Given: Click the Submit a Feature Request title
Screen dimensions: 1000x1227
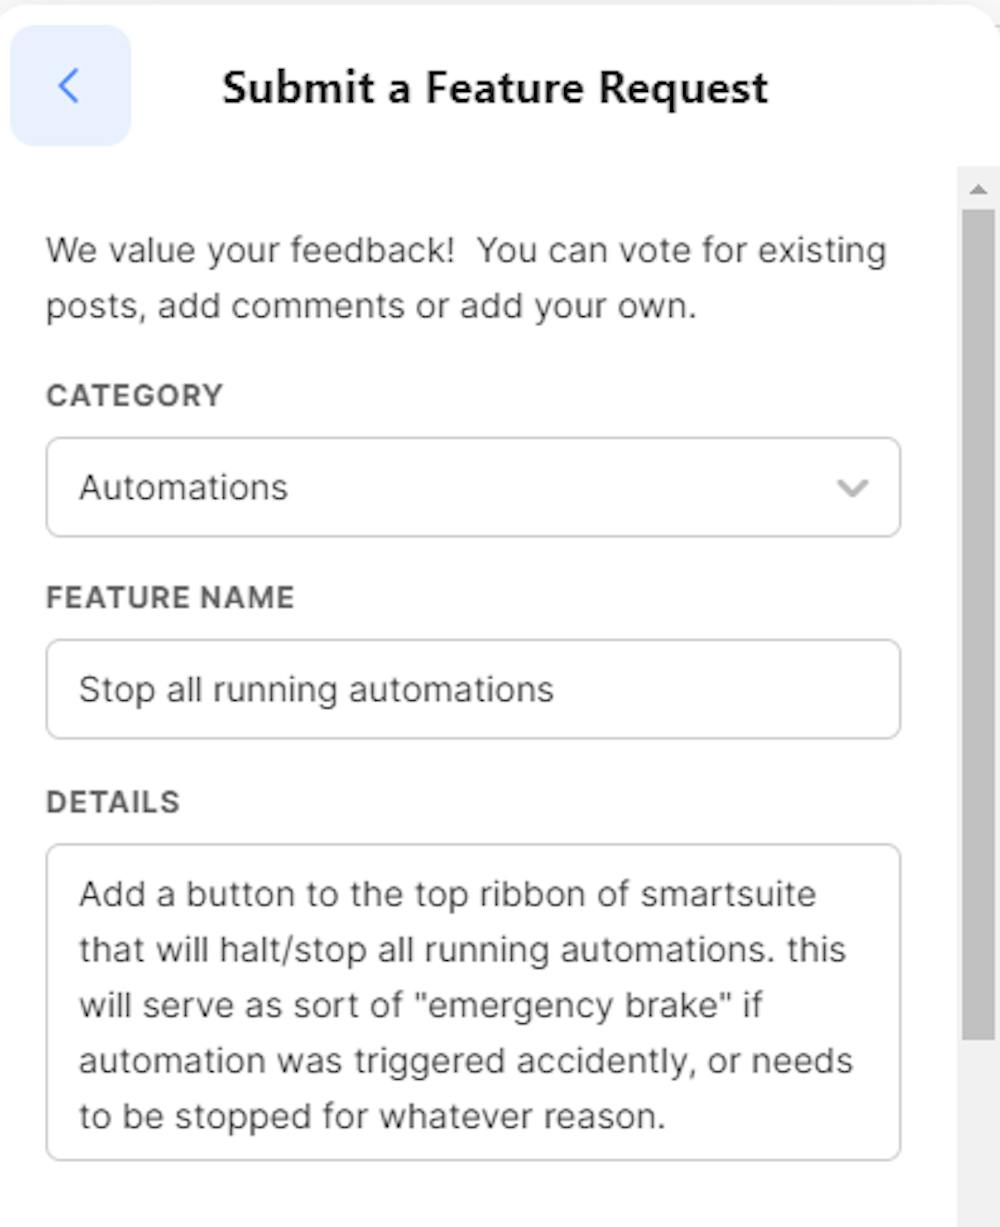Looking at the screenshot, I should (497, 87).
